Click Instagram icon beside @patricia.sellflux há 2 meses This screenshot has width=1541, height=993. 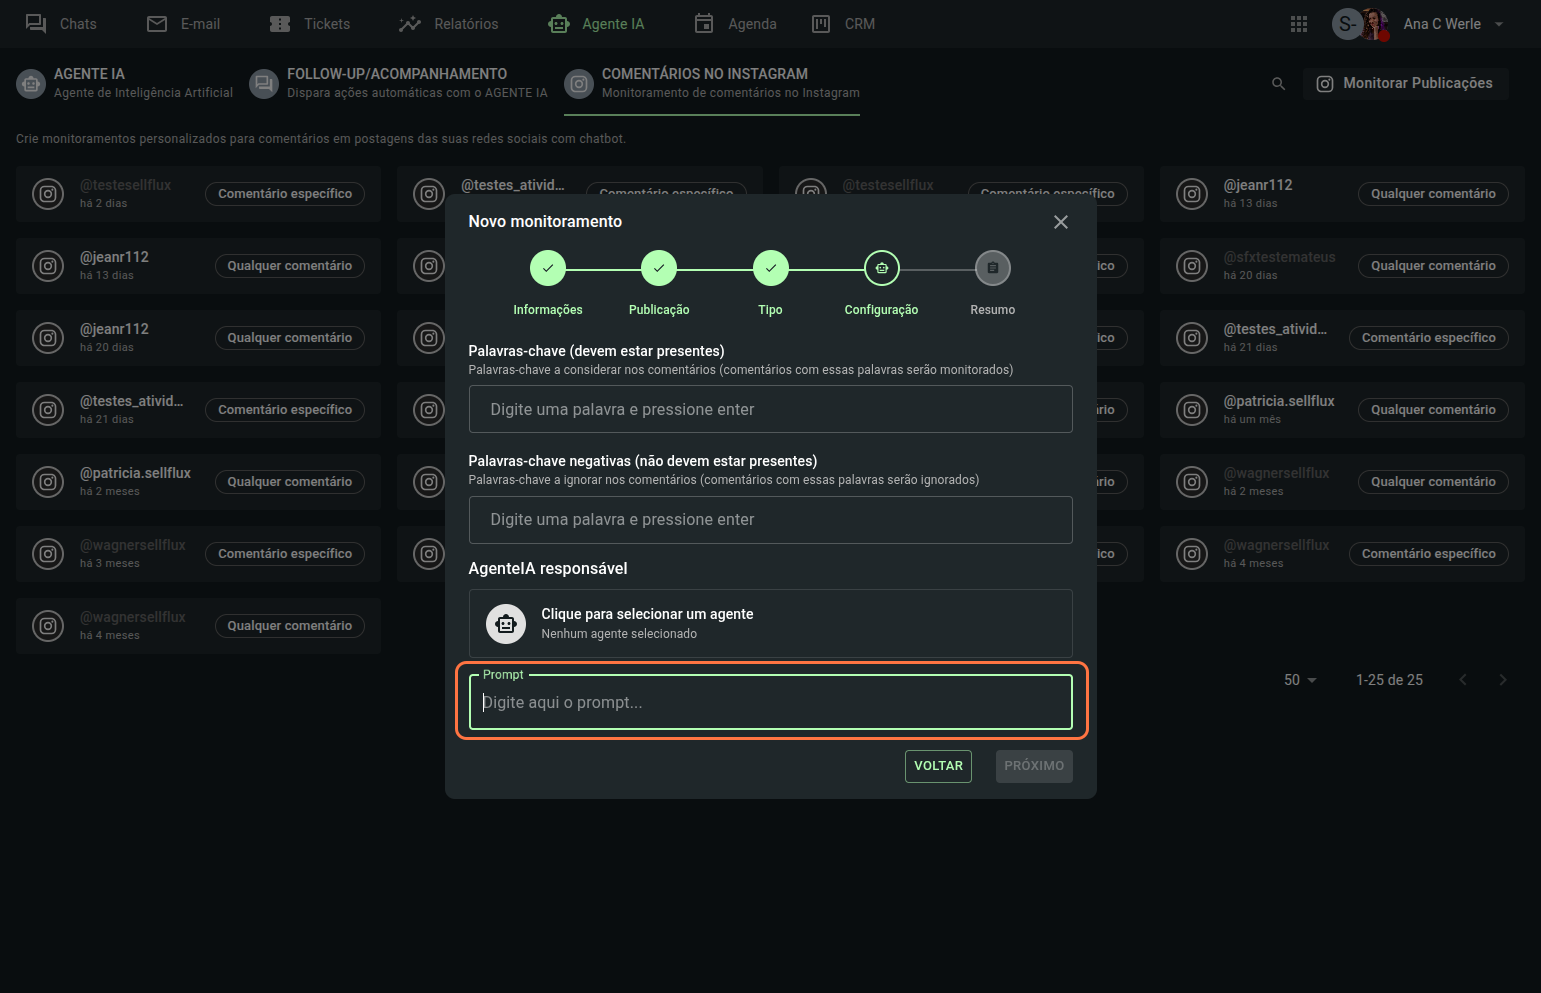(x=48, y=482)
